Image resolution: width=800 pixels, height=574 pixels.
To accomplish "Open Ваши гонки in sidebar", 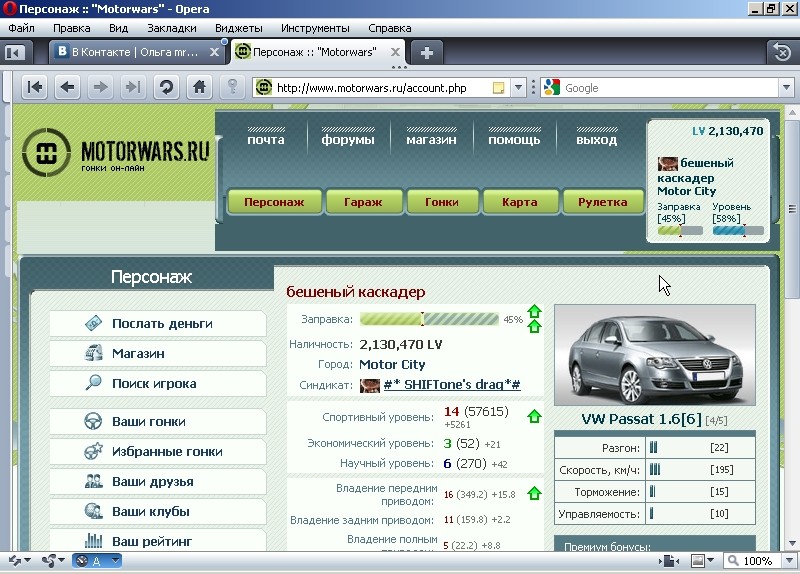I will pyautogui.click(x=158, y=422).
